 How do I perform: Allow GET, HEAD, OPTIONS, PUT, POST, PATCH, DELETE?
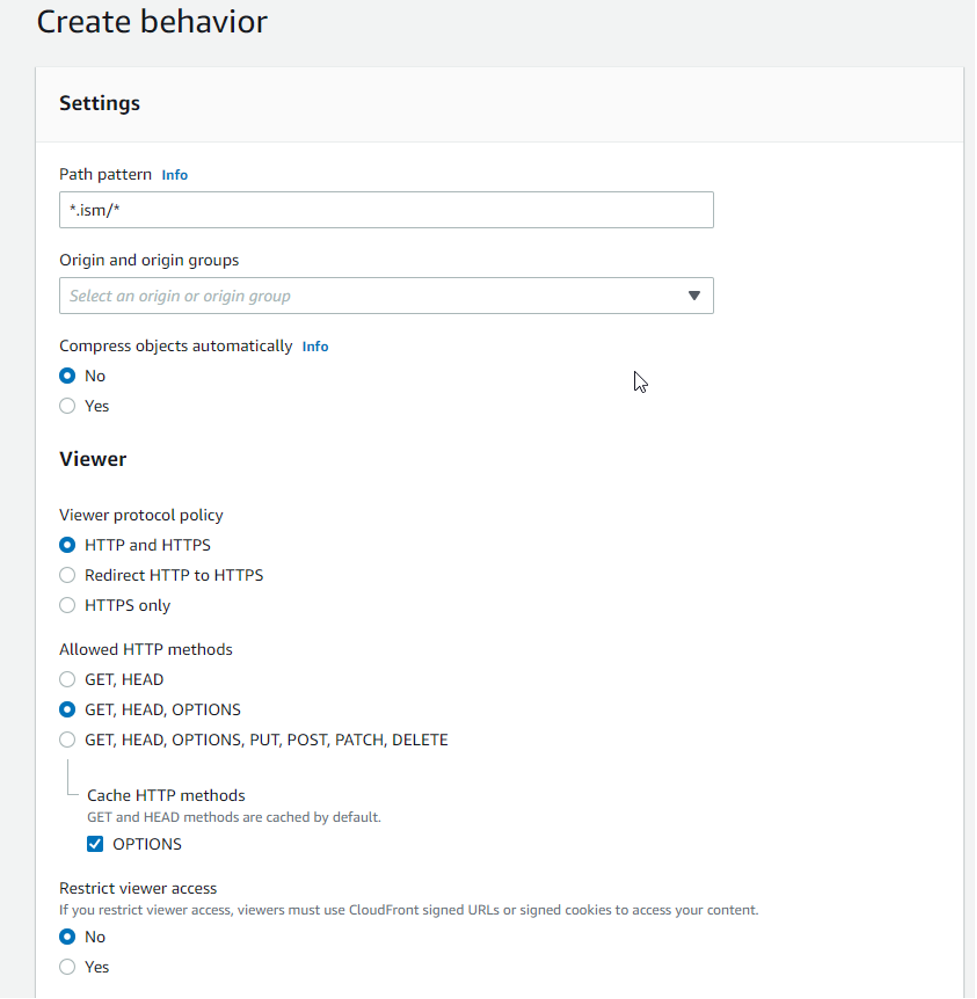pos(66,740)
